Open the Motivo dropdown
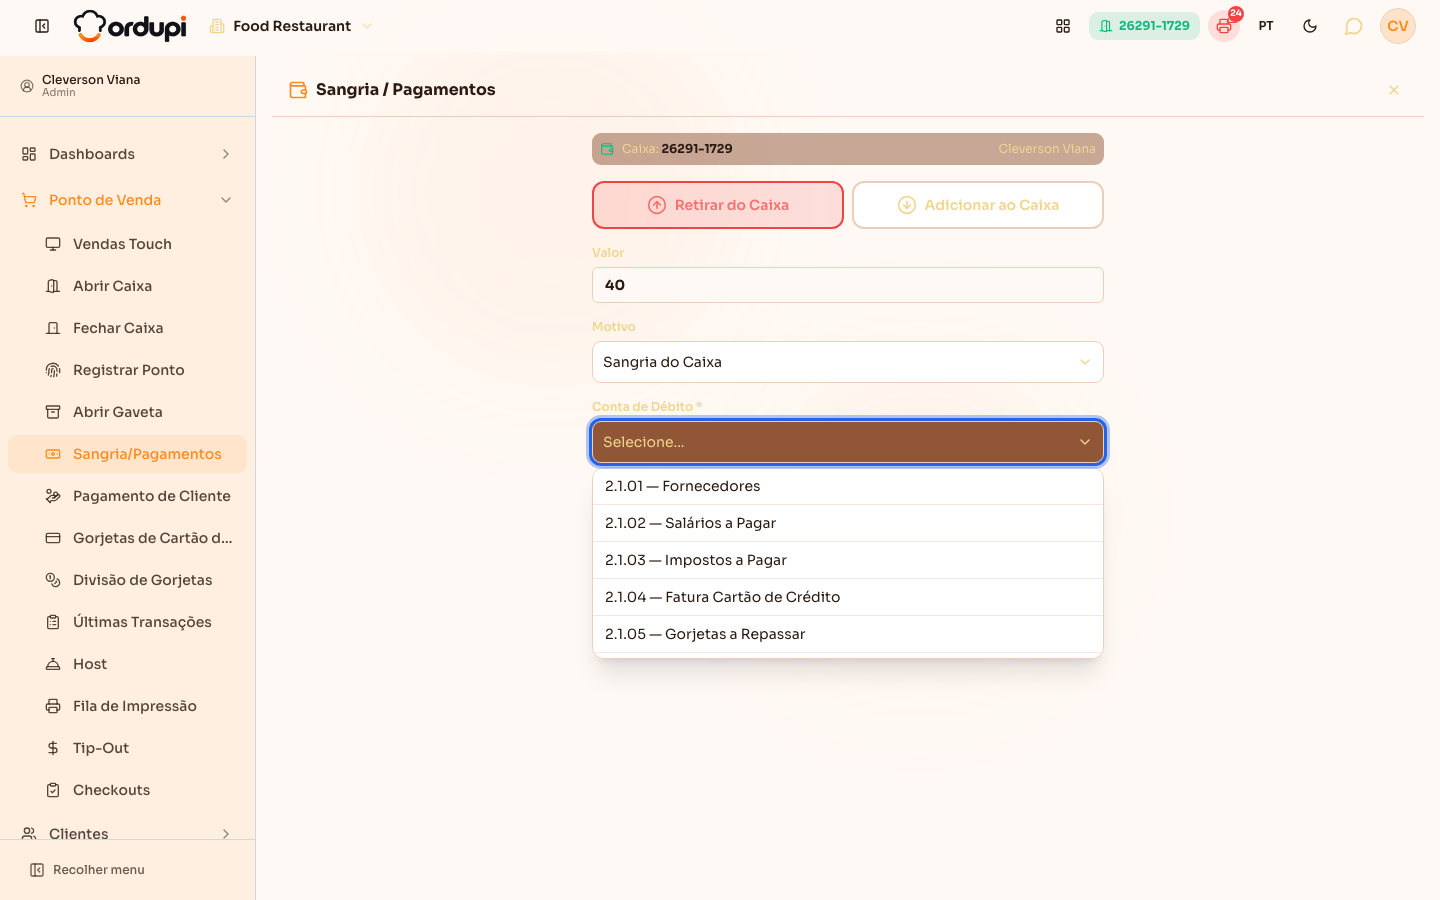 pos(848,362)
